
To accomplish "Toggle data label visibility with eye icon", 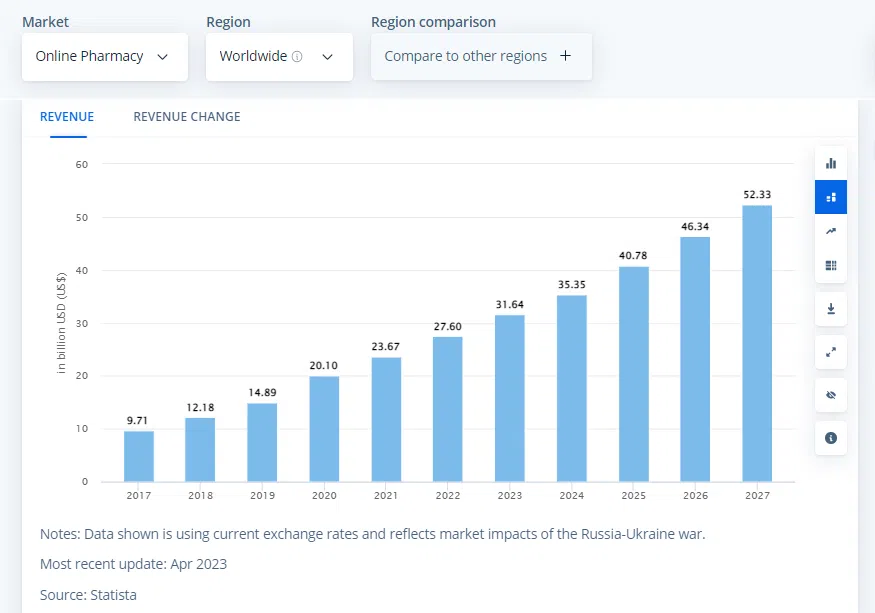I will (830, 395).
